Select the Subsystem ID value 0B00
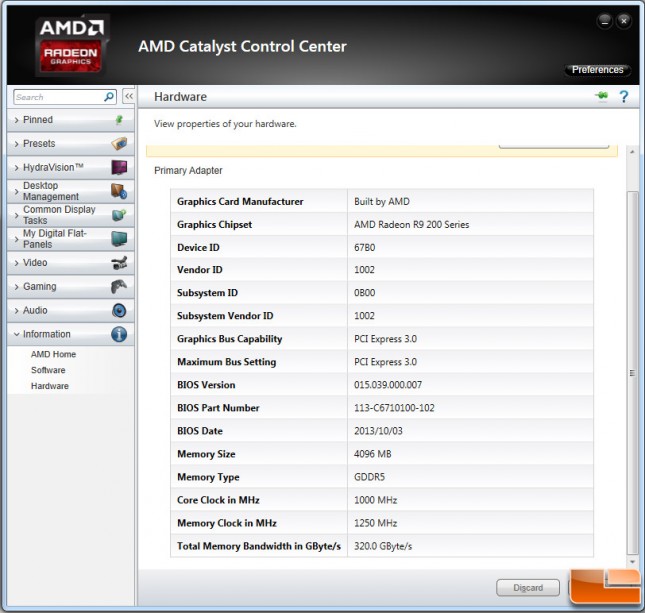 [364, 293]
